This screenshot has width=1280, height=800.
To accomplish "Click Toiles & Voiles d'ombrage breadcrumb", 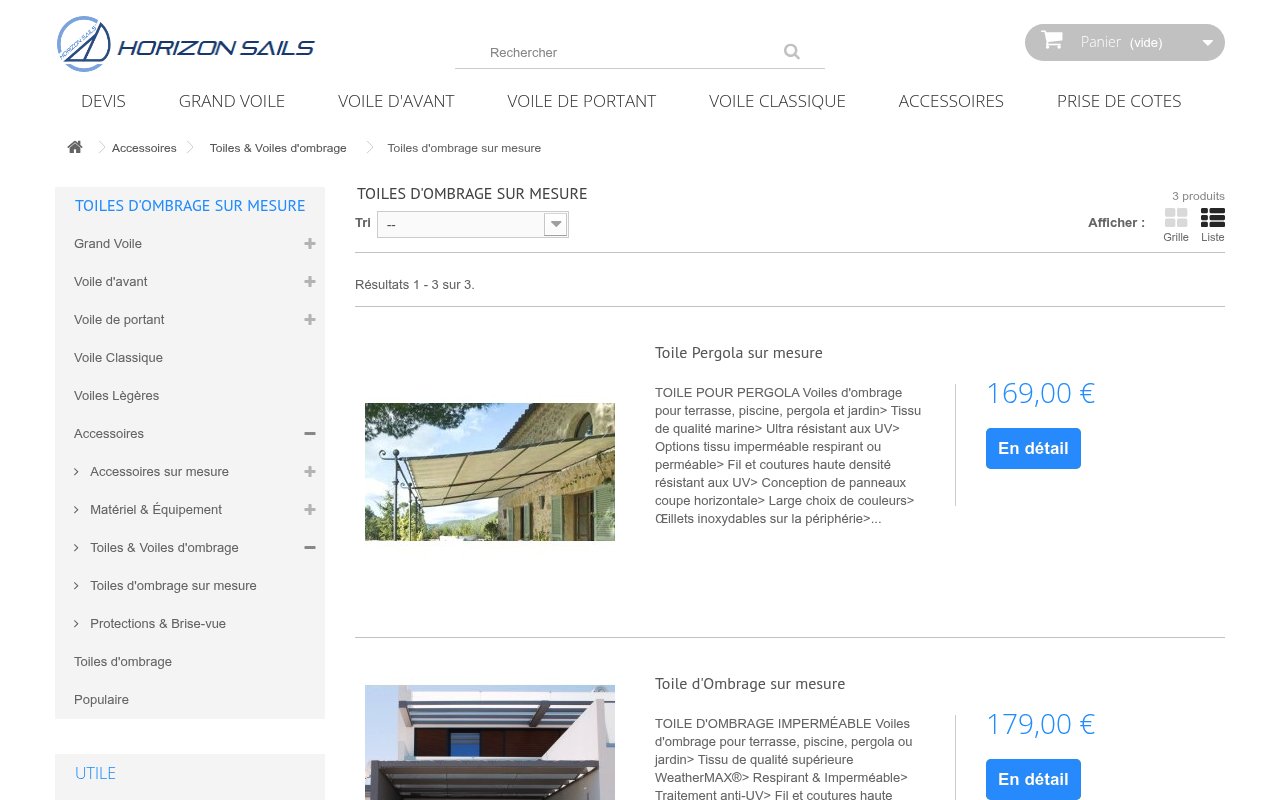I will 278,148.
